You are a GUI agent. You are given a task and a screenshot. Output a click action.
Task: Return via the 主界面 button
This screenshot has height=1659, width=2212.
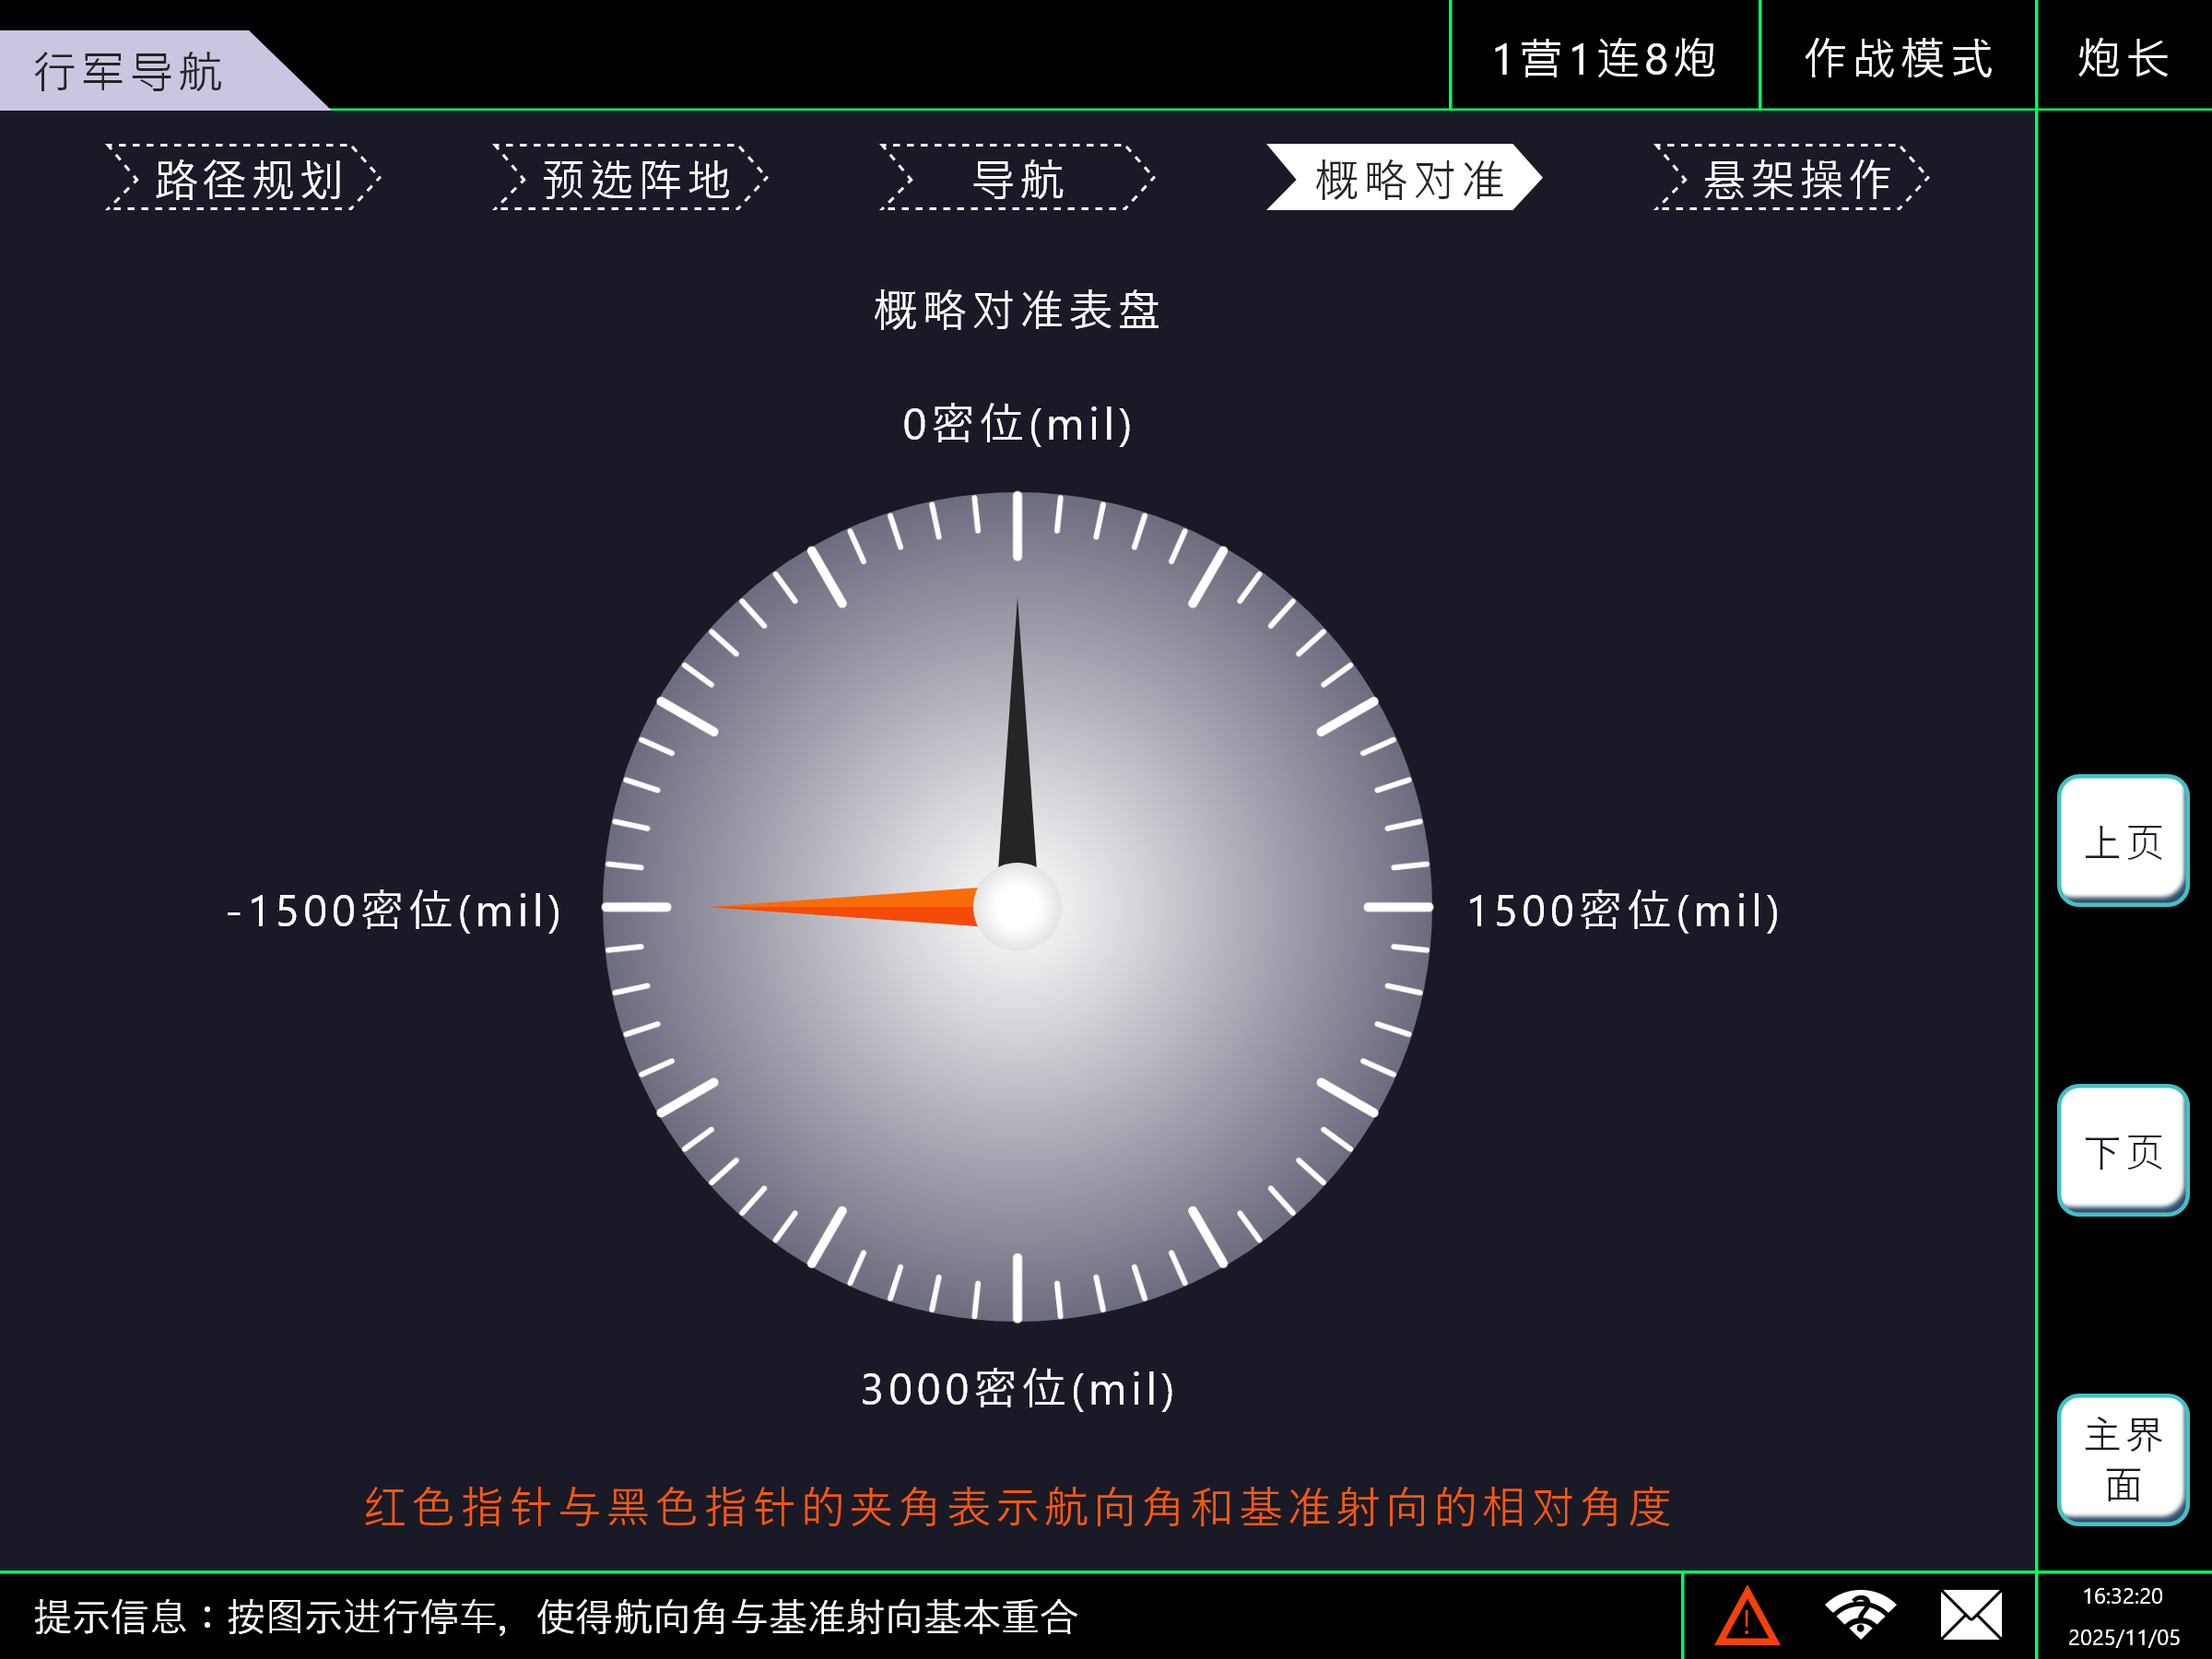2122,1459
